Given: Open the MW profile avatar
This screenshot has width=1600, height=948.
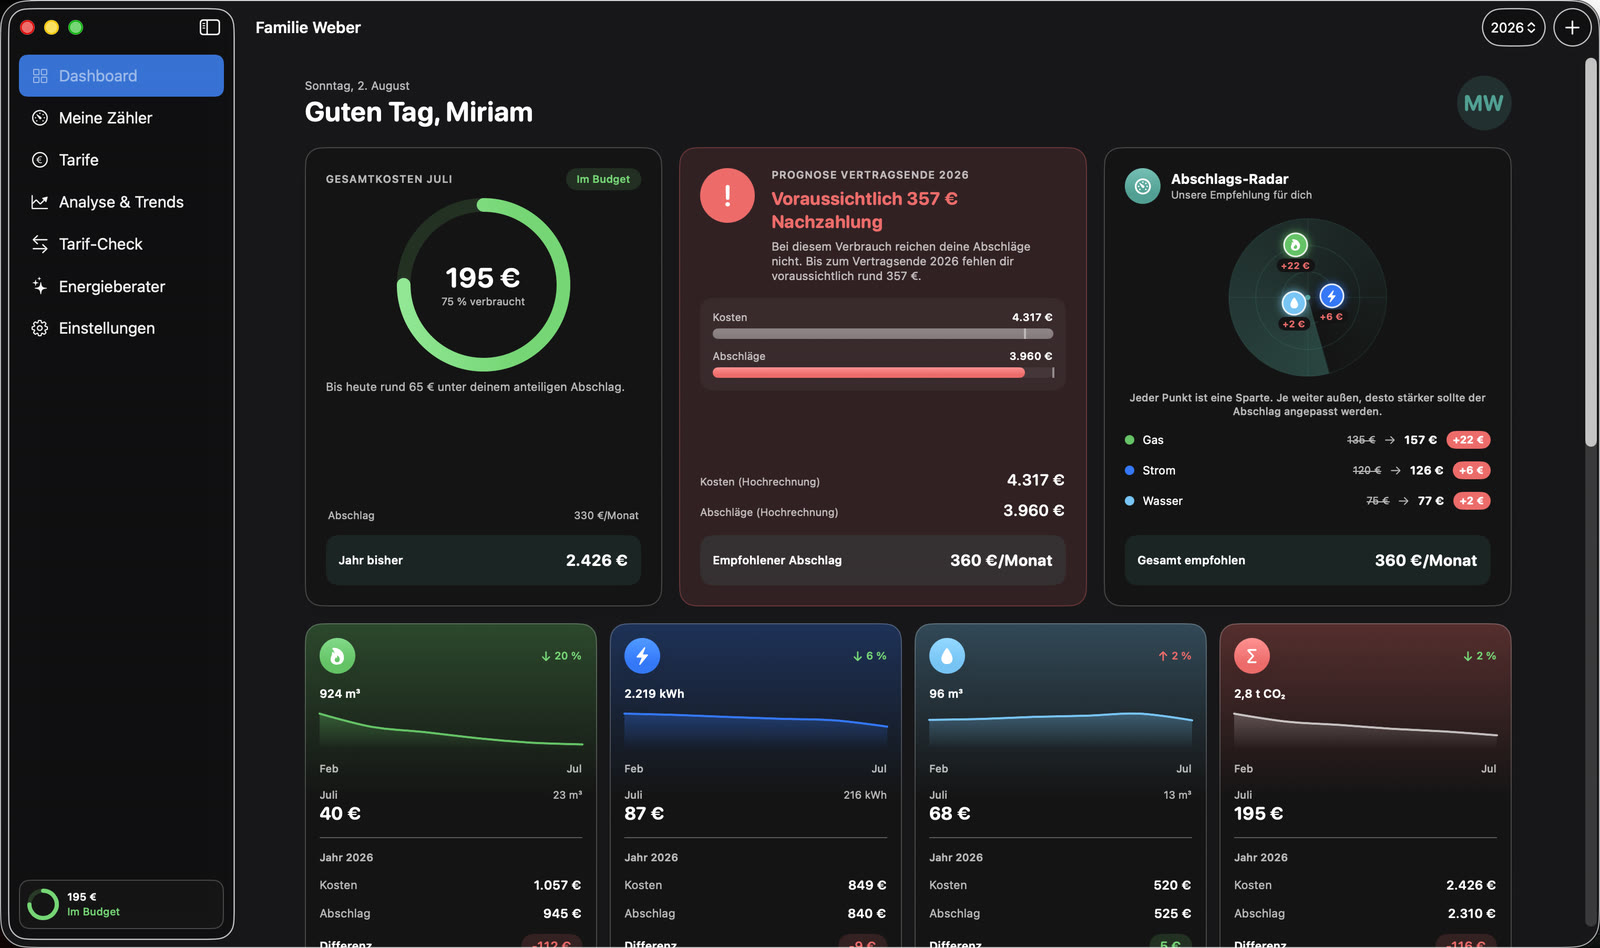Looking at the screenshot, I should point(1483,103).
